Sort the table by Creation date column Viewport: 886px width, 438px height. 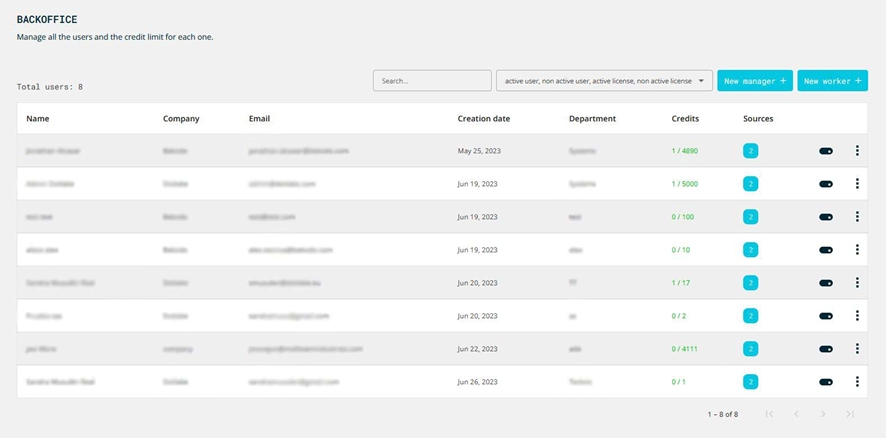pos(484,119)
